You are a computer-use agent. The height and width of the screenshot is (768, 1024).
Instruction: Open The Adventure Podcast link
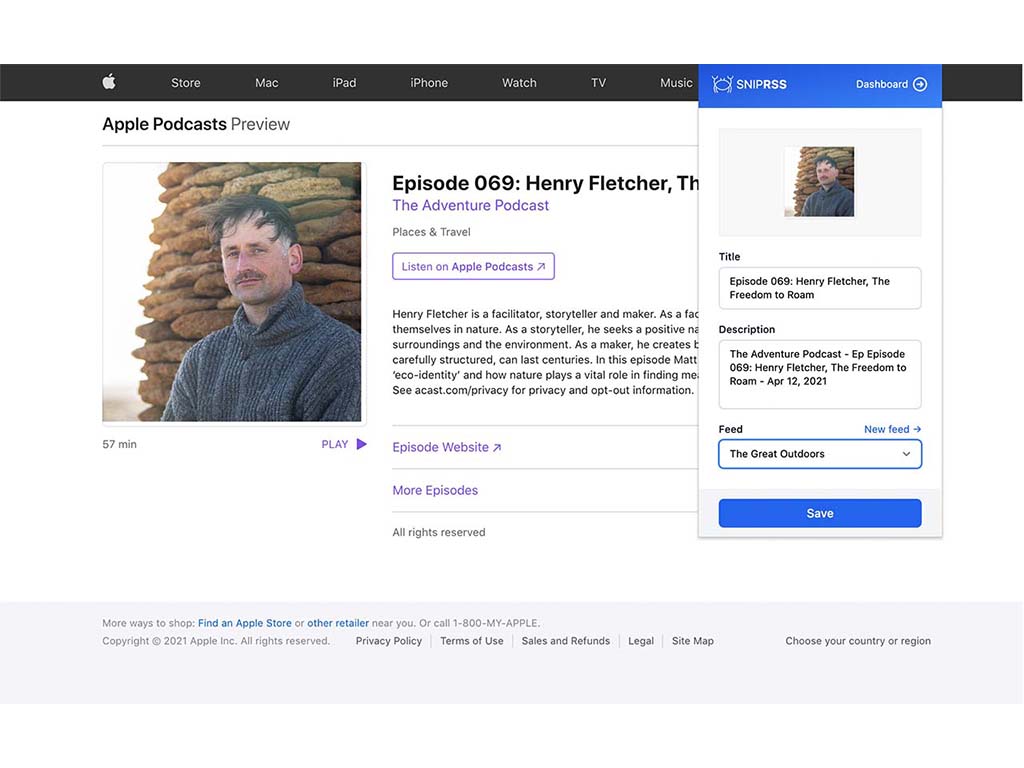pyautogui.click(x=470, y=205)
